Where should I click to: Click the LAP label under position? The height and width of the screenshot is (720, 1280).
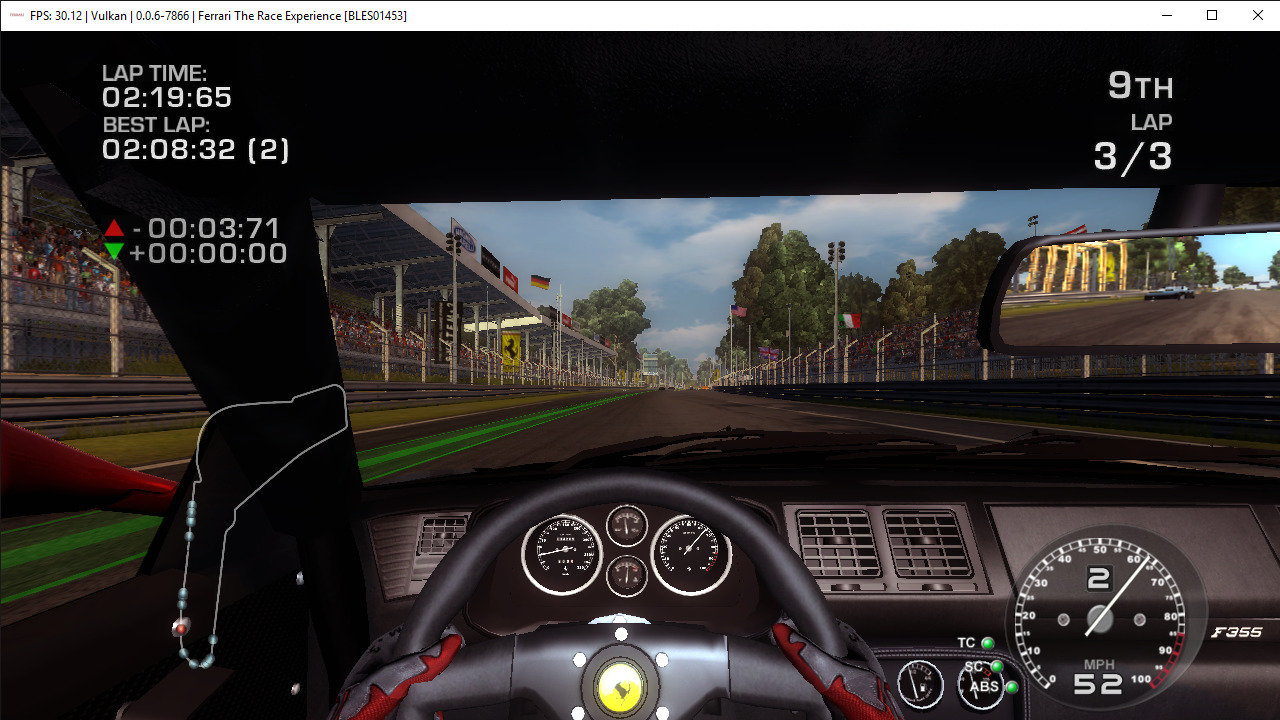[1152, 122]
